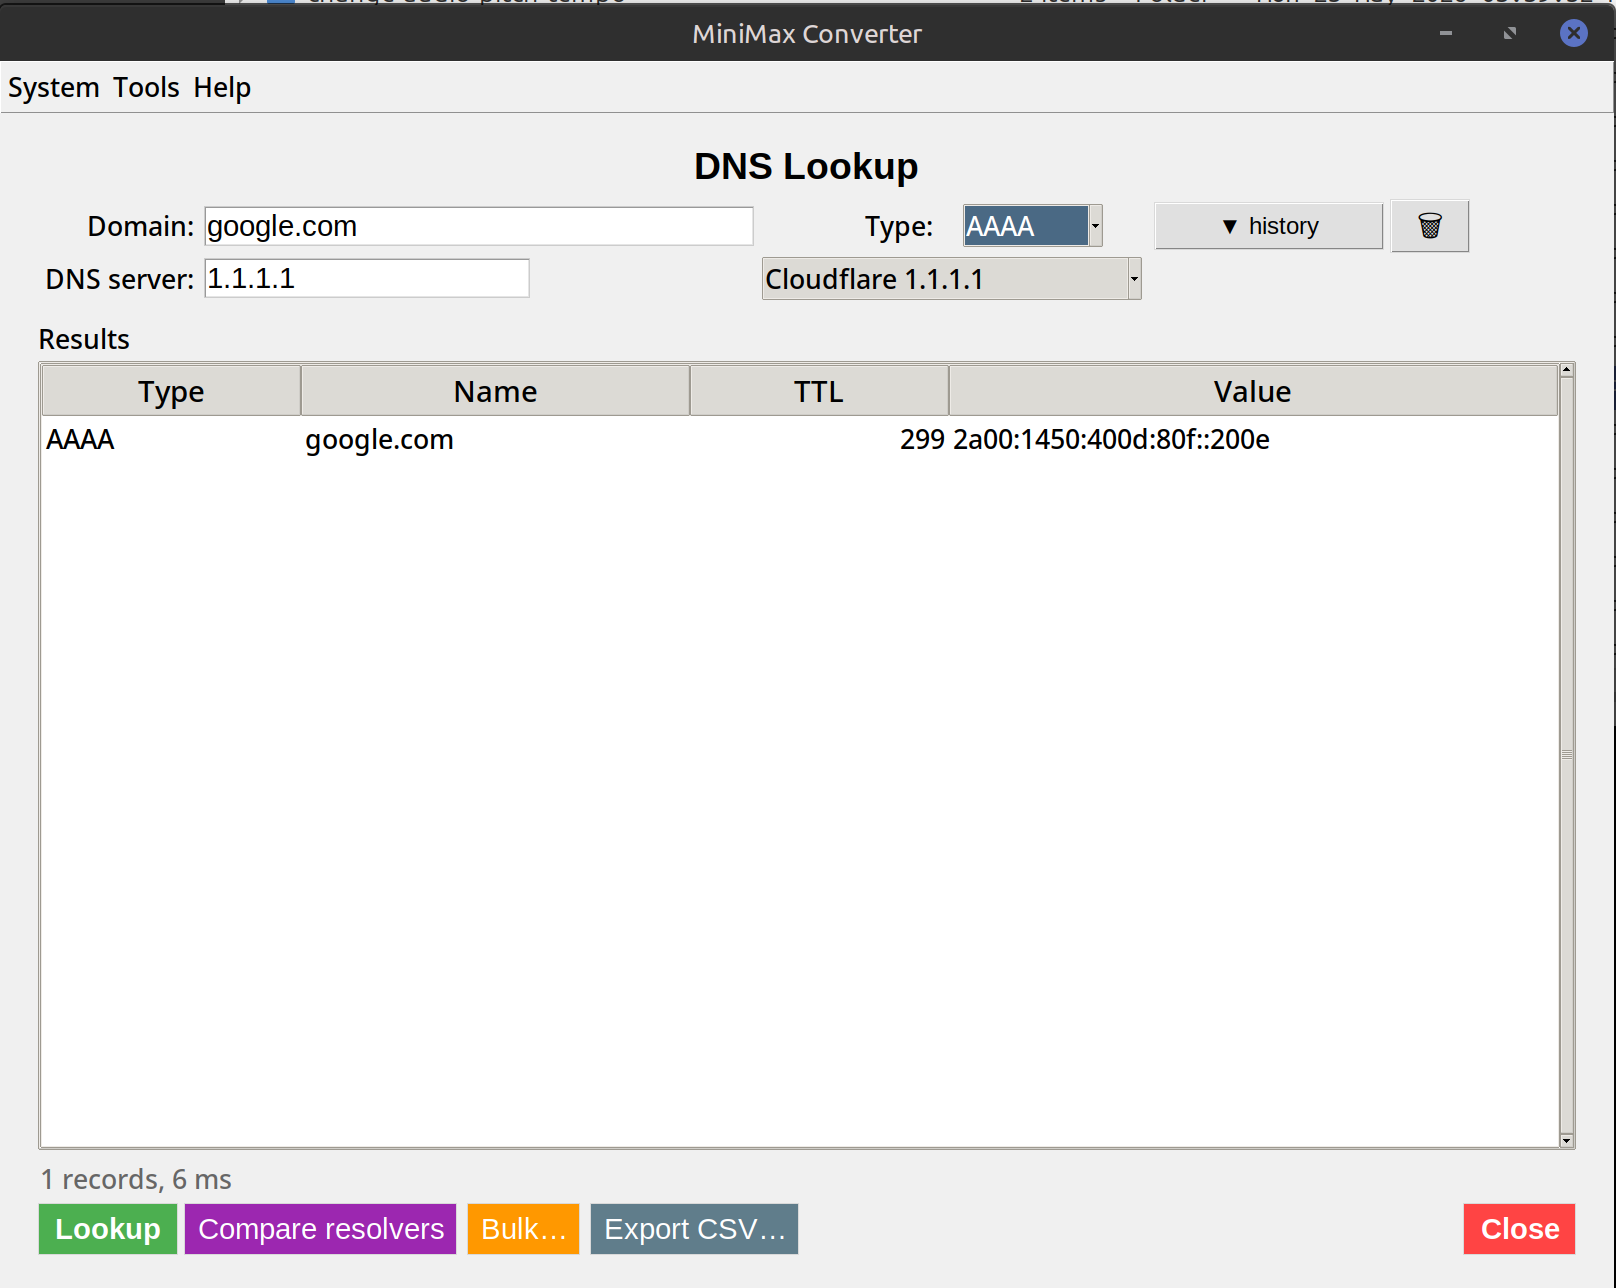Select the AAAA type field value
1616x1288 pixels.
(x=1026, y=226)
